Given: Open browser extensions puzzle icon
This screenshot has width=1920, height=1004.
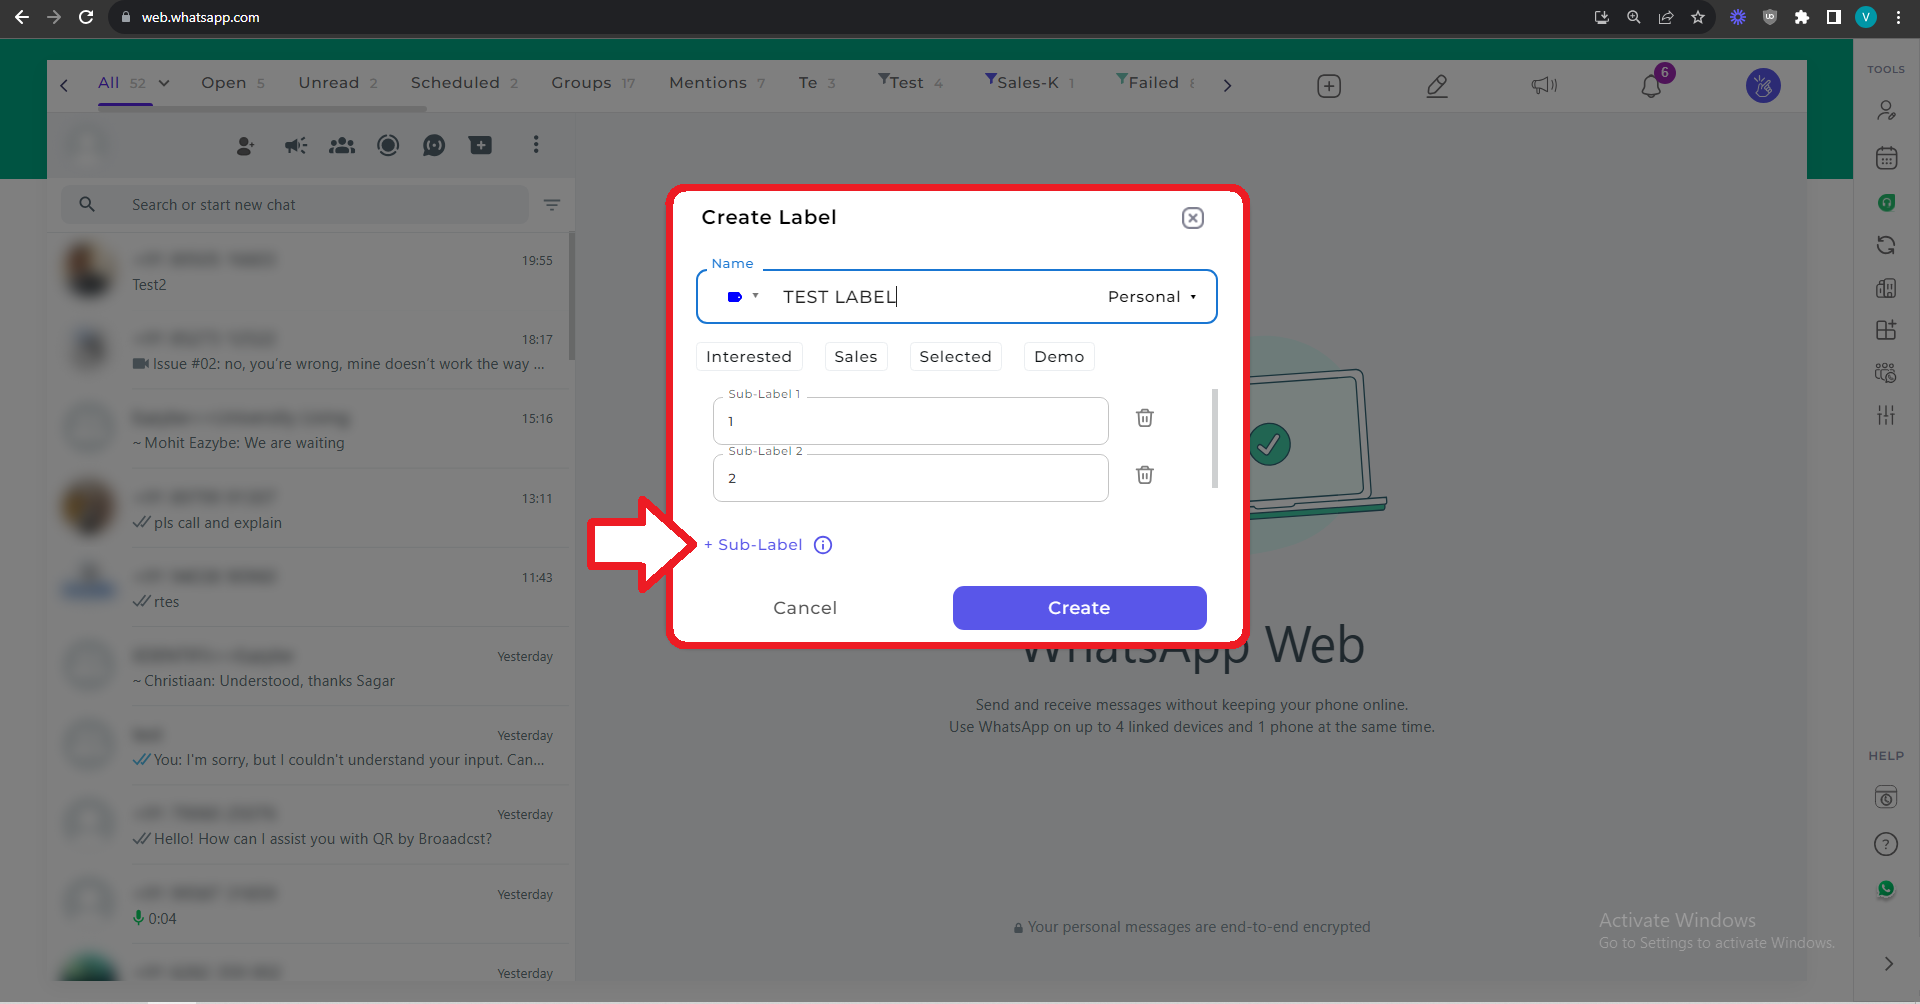Looking at the screenshot, I should click(x=1802, y=17).
